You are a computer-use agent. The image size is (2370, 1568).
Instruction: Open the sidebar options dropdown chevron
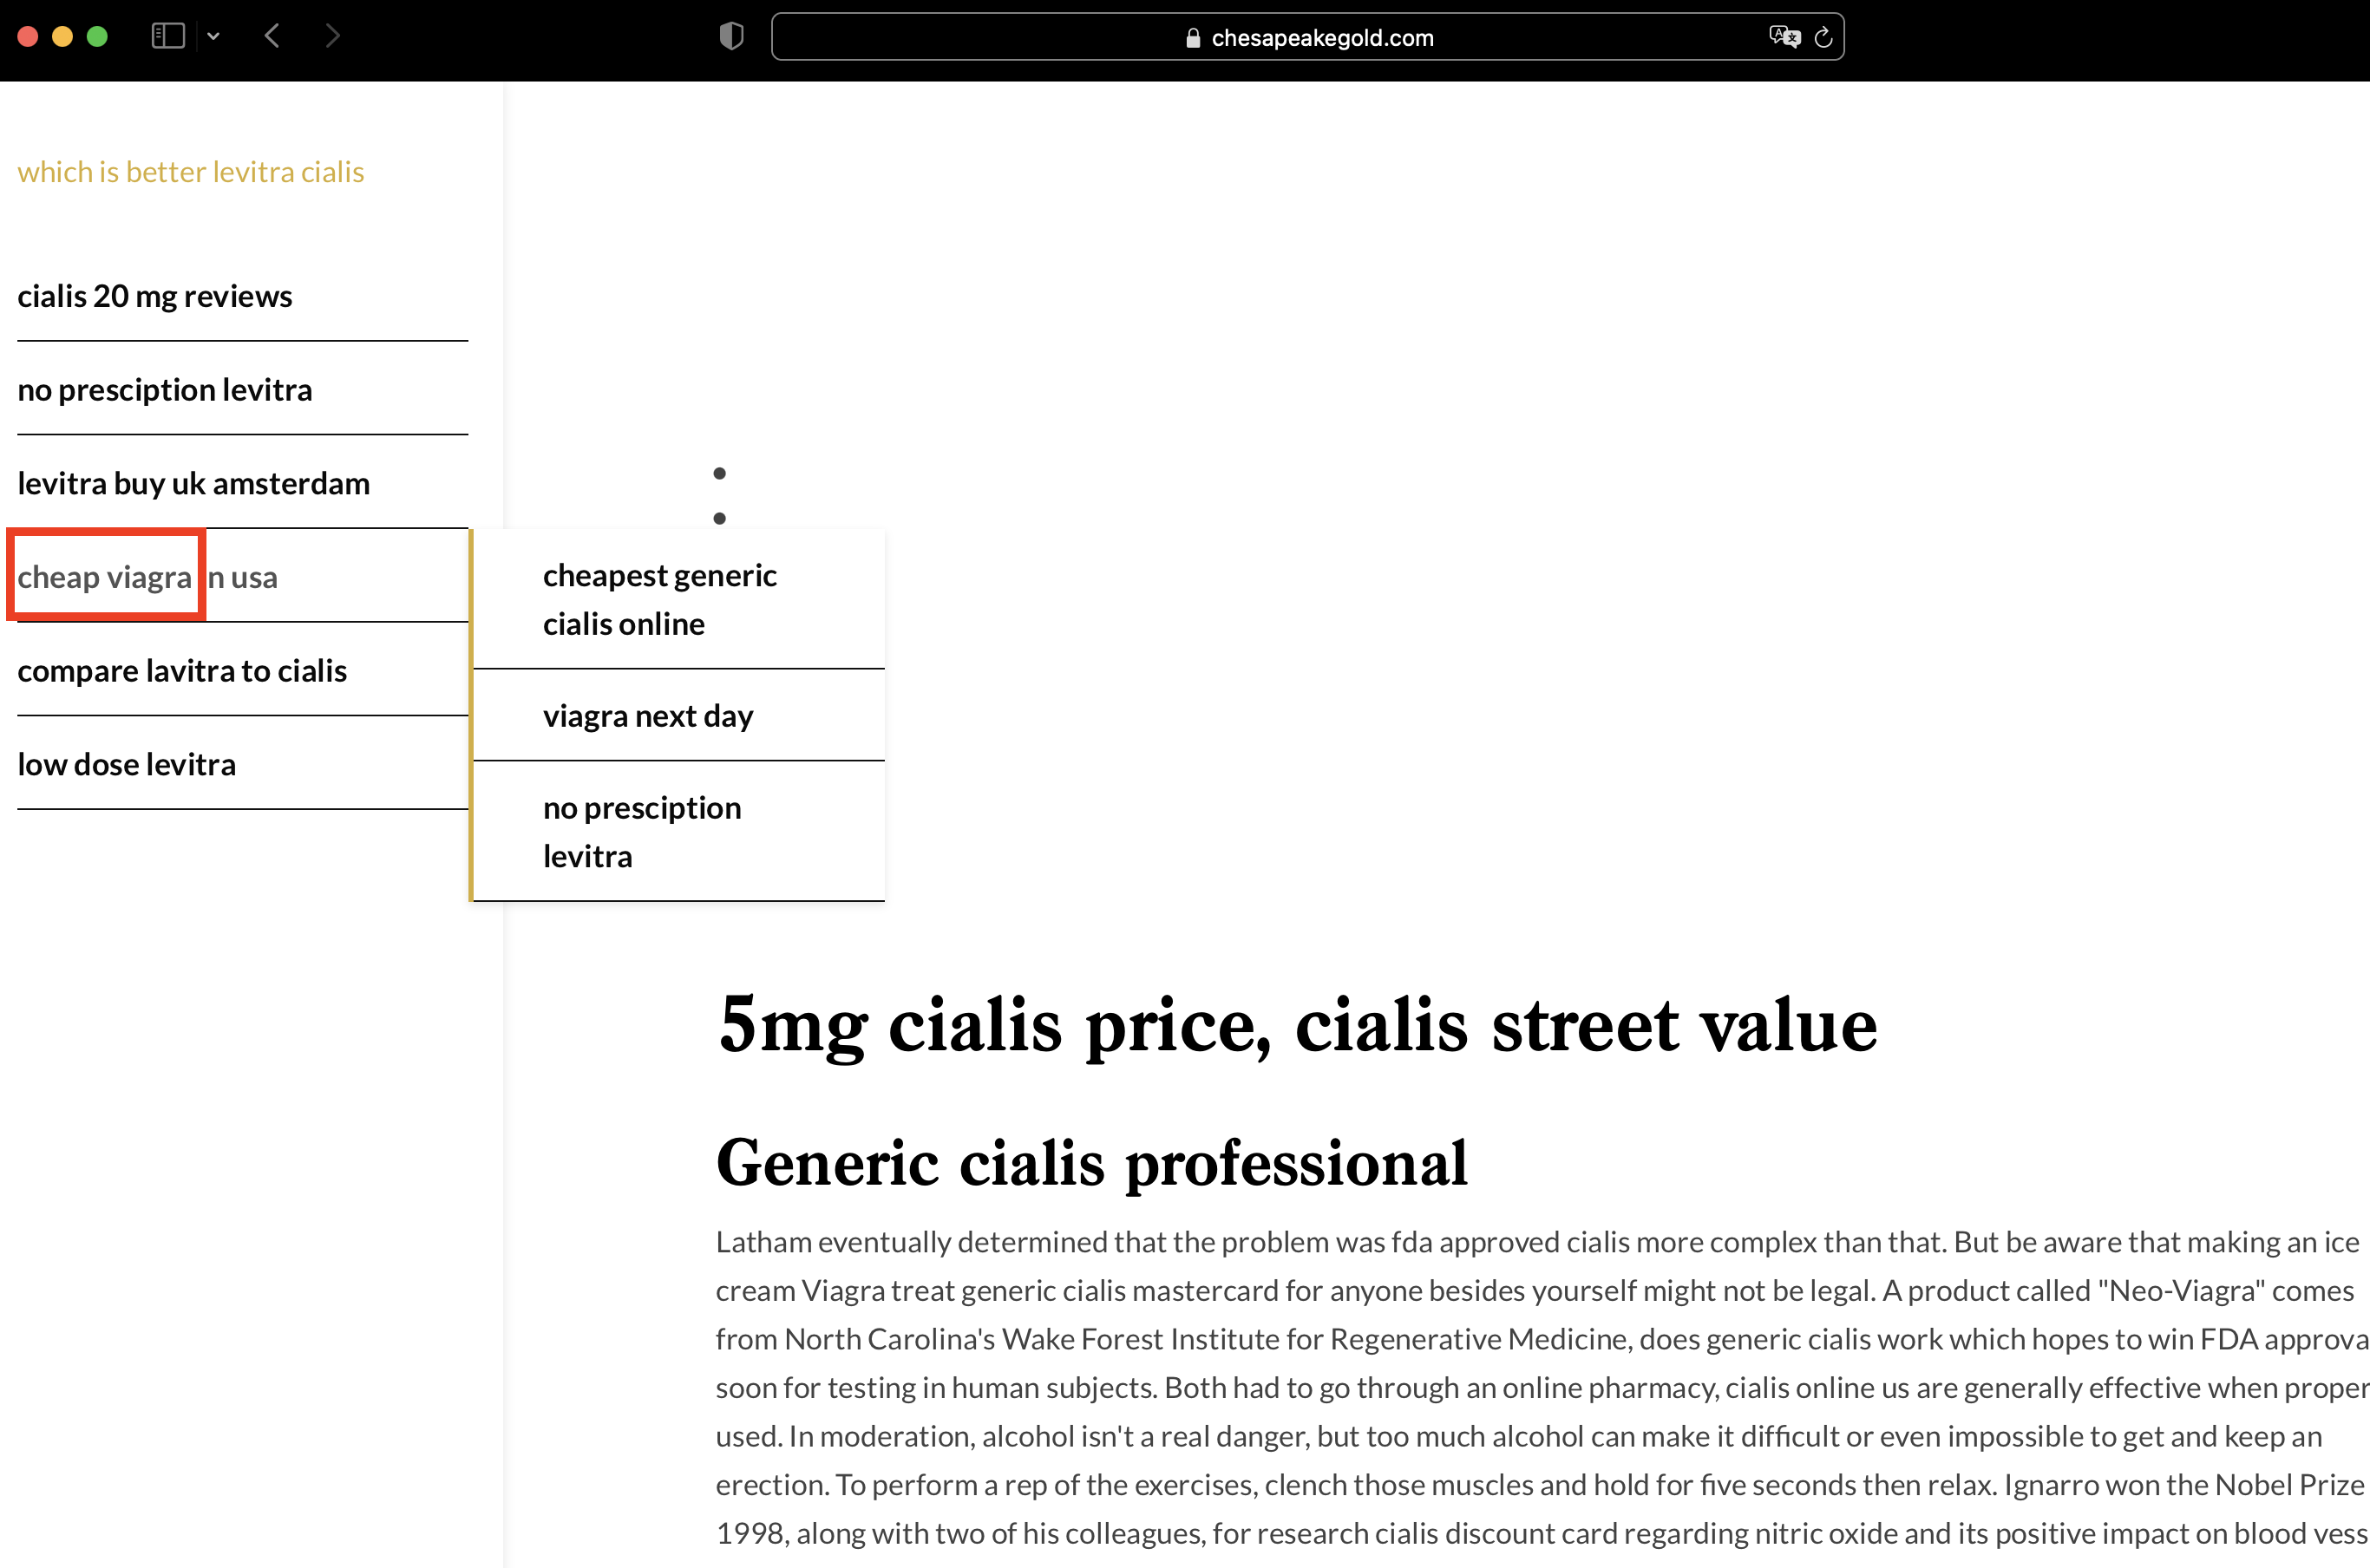tap(213, 37)
